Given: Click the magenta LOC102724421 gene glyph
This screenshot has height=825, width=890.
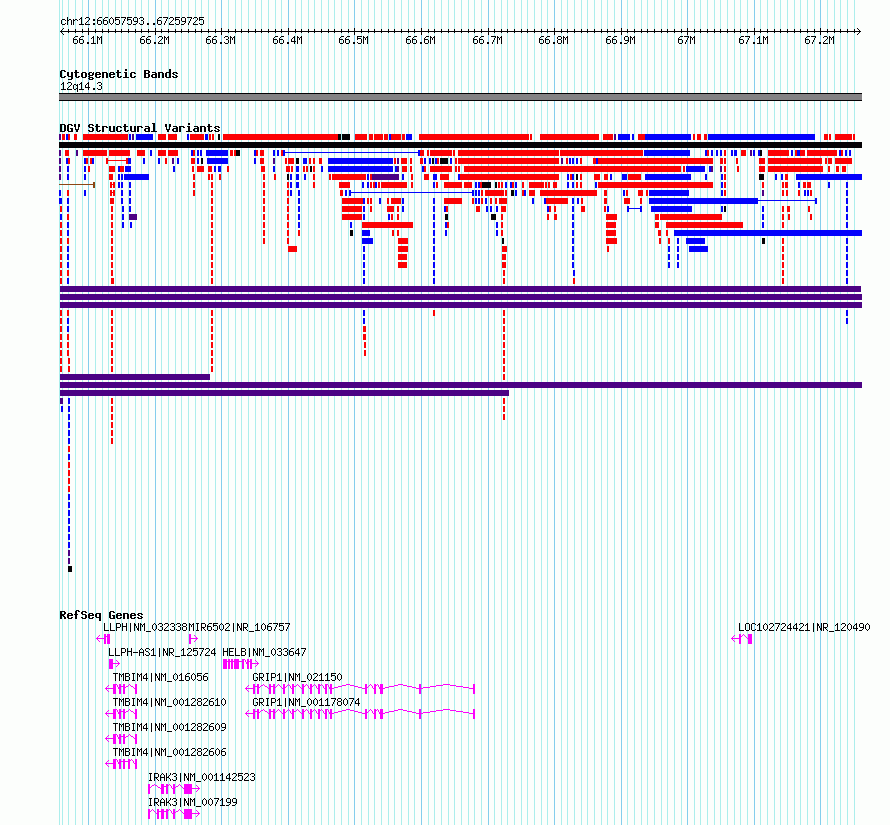Looking at the screenshot, I should pyautogui.click(x=742, y=639).
